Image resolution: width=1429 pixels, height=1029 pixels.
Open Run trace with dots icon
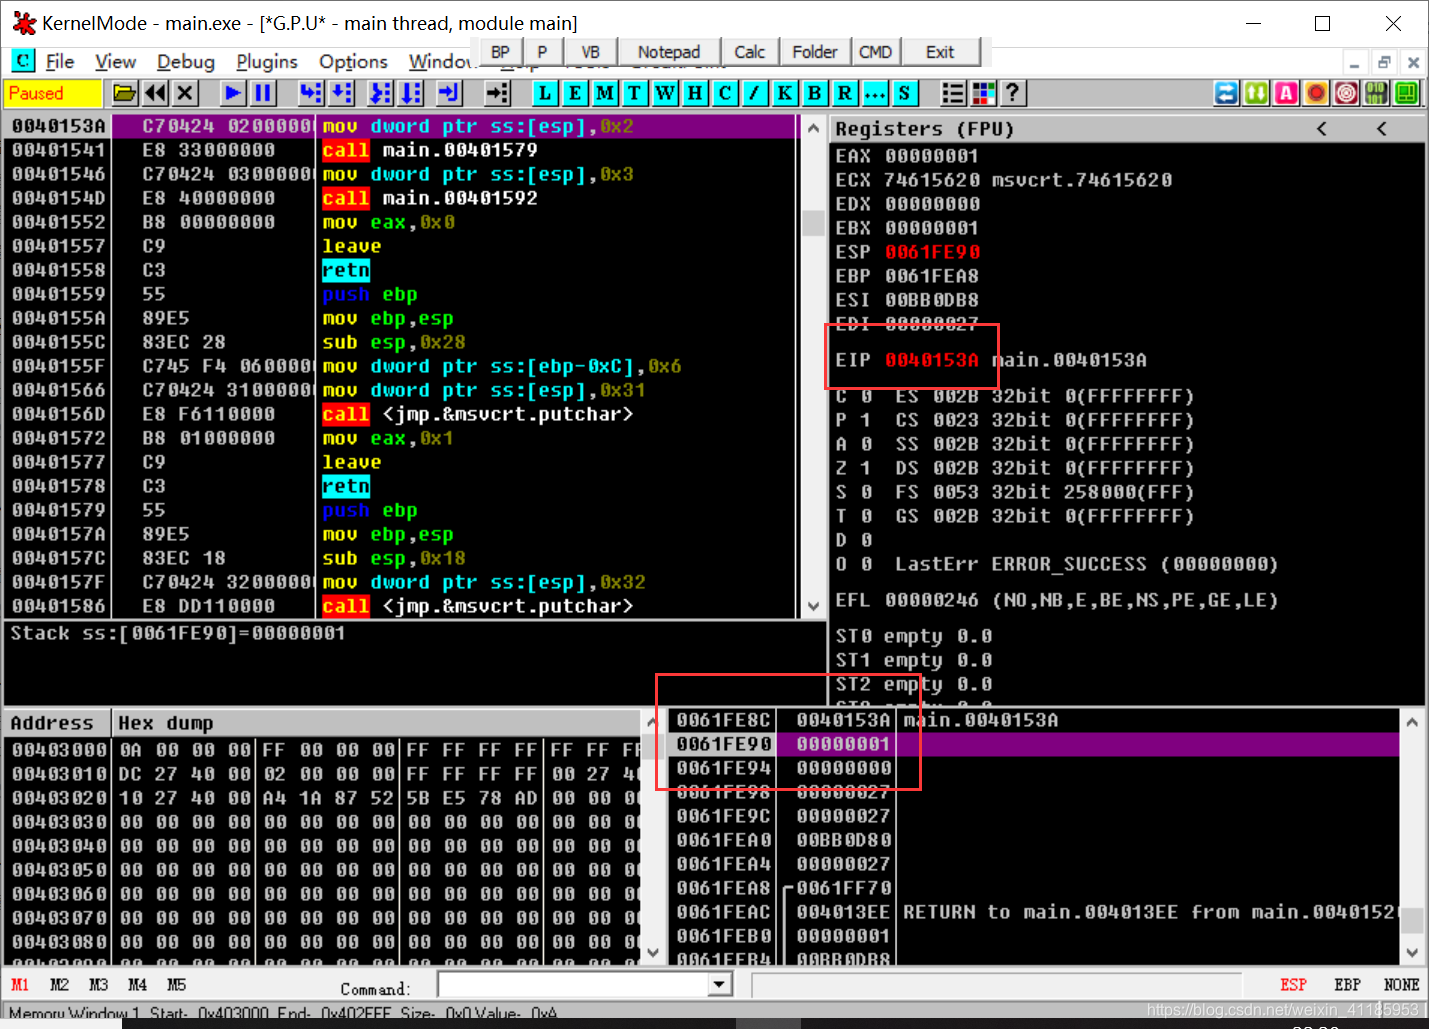point(875,93)
